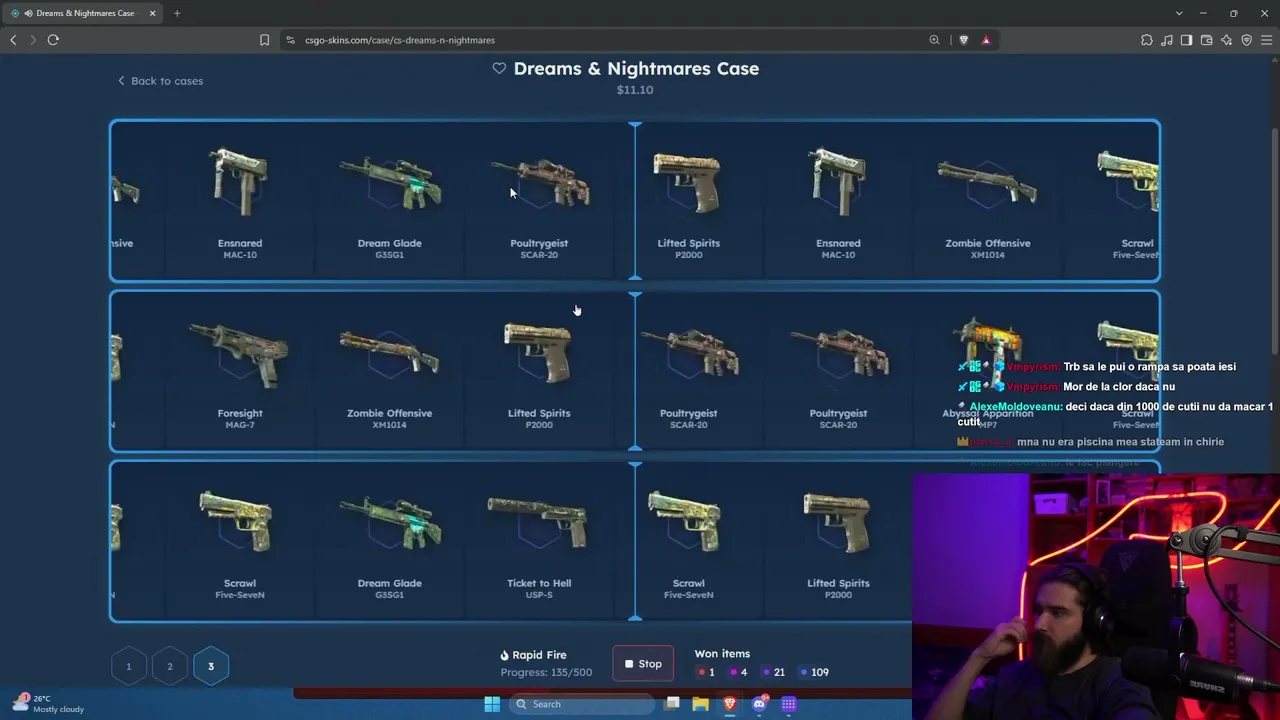Viewport: 1280px width, 720px height.
Task: Select Scrawl Five-SeveN right of Ticket to Hell
Action: click(688, 541)
